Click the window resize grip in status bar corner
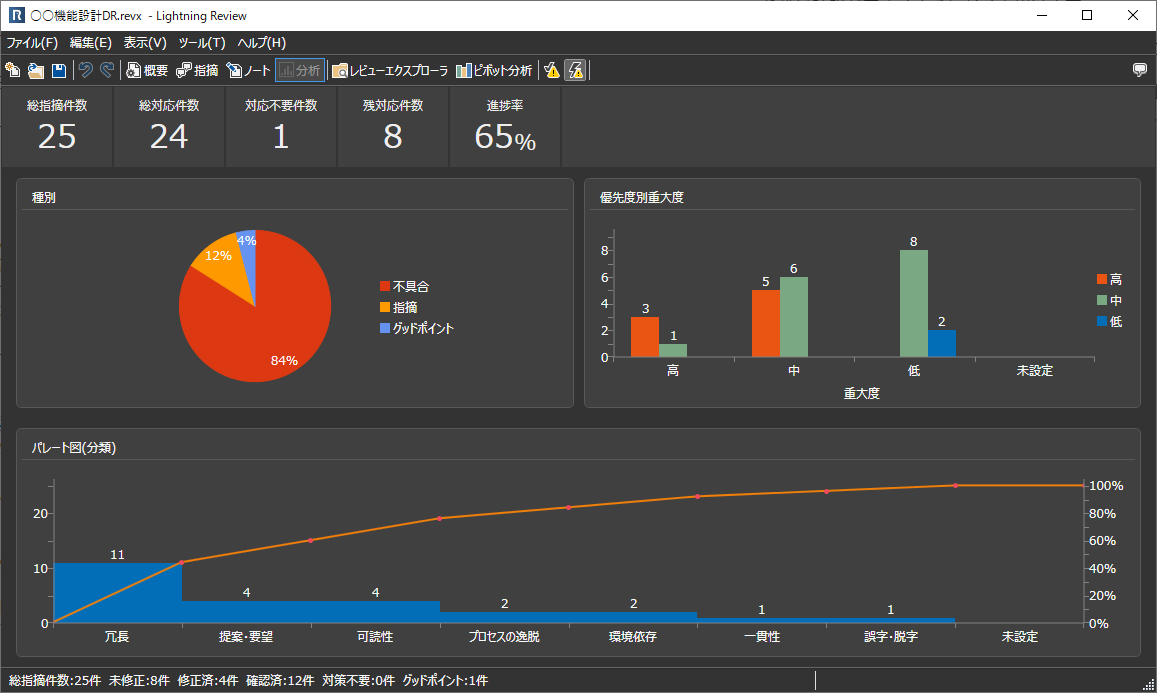This screenshot has width=1157, height=693. pos(1148,684)
